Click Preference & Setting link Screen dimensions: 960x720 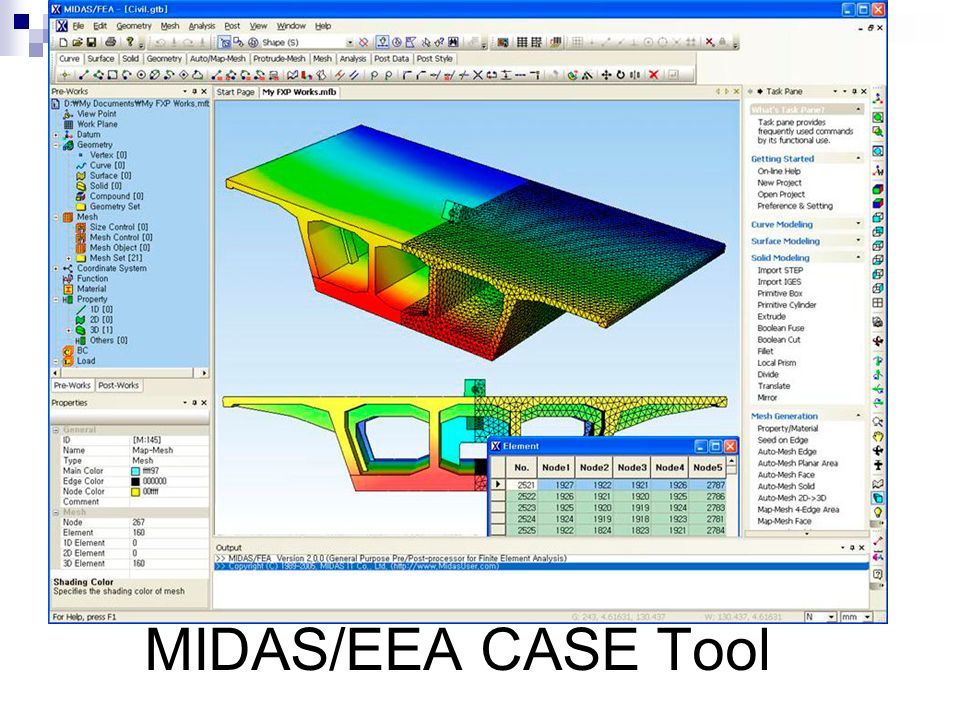tap(795, 206)
